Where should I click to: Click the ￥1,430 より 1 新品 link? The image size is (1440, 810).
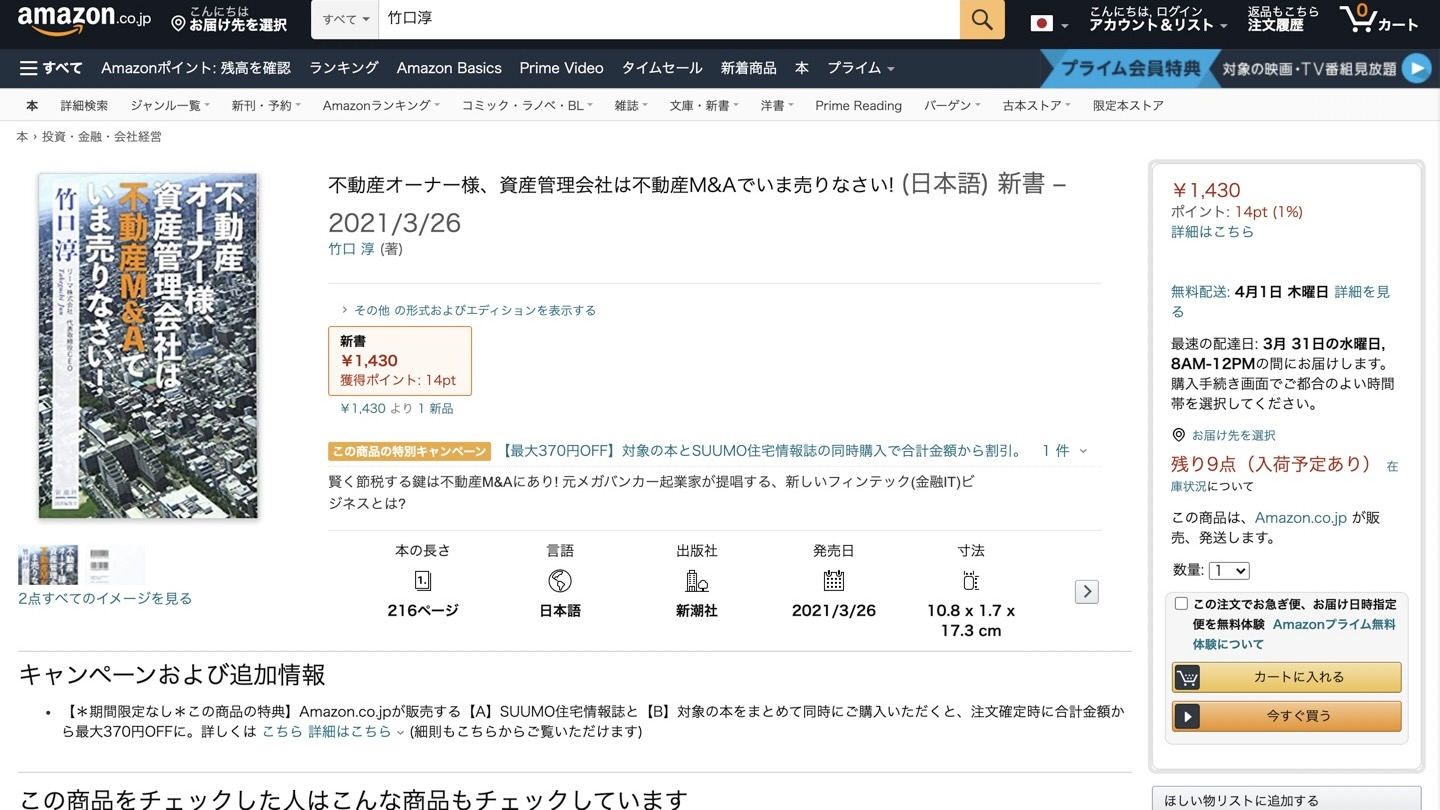coord(397,409)
